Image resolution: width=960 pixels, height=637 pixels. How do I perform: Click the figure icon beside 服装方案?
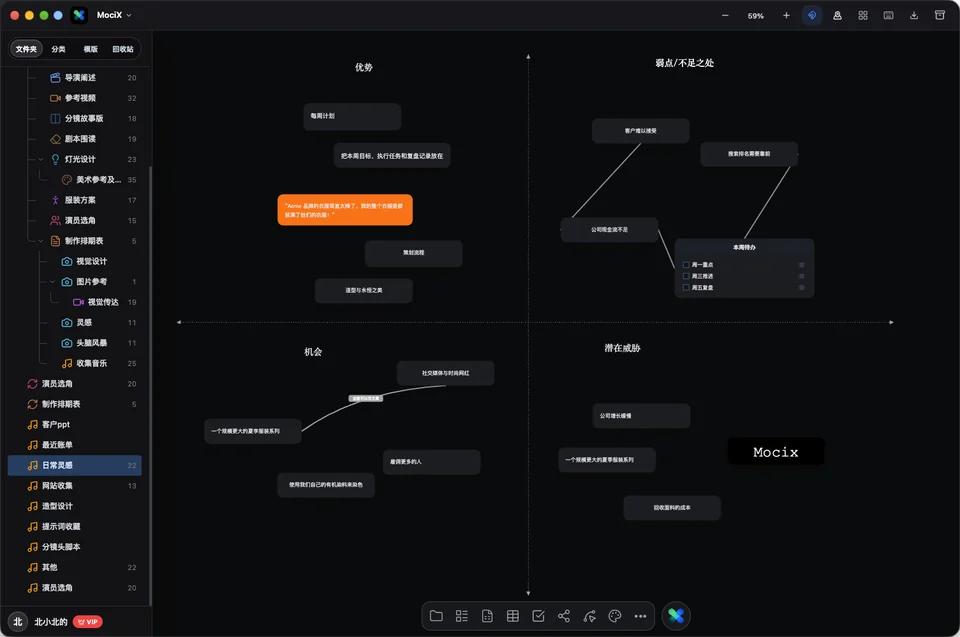point(55,200)
